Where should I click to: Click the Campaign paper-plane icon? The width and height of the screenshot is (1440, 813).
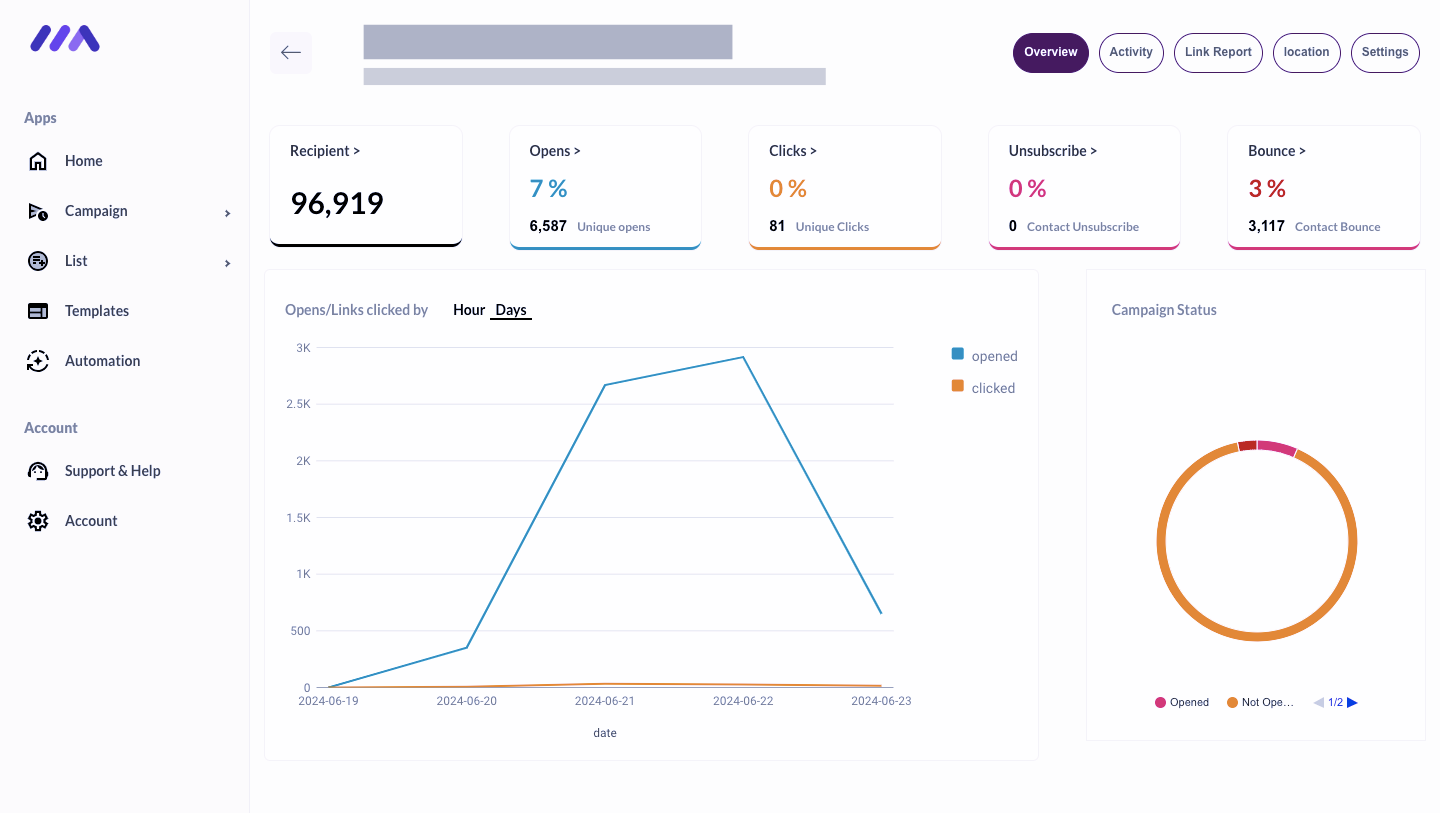(x=38, y=211)
